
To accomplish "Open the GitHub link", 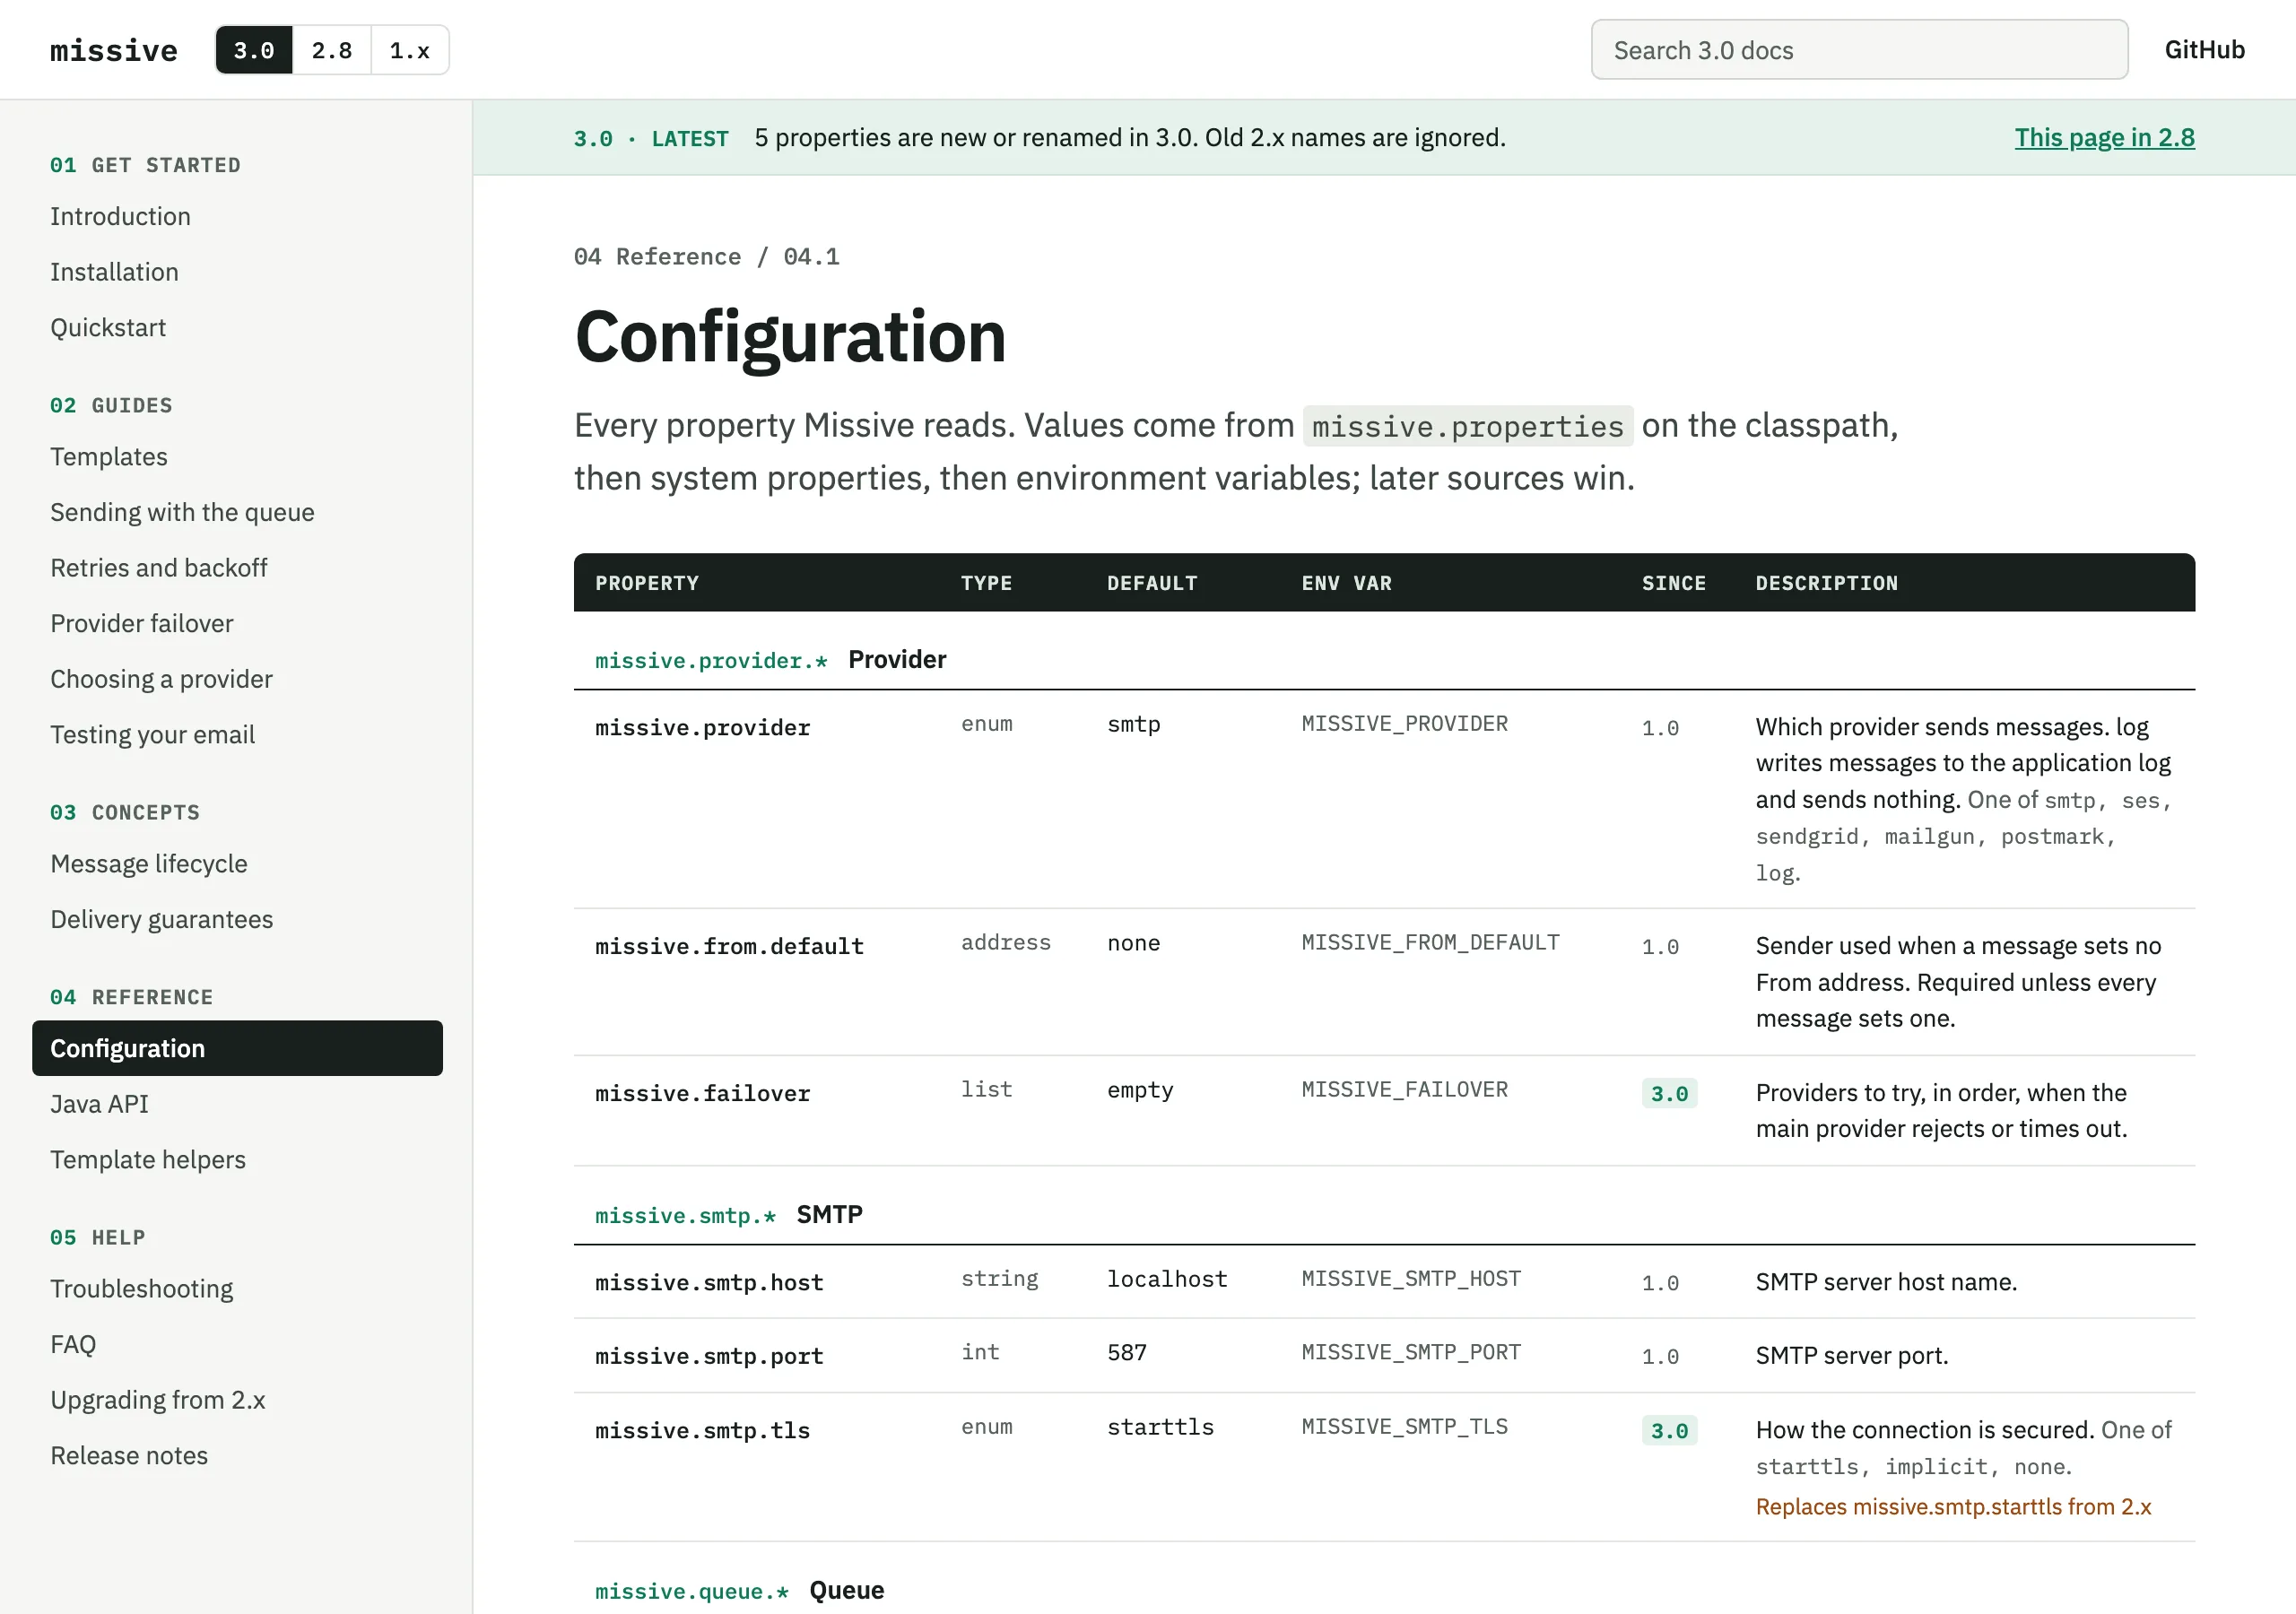I will click(x=2204, y=50).
